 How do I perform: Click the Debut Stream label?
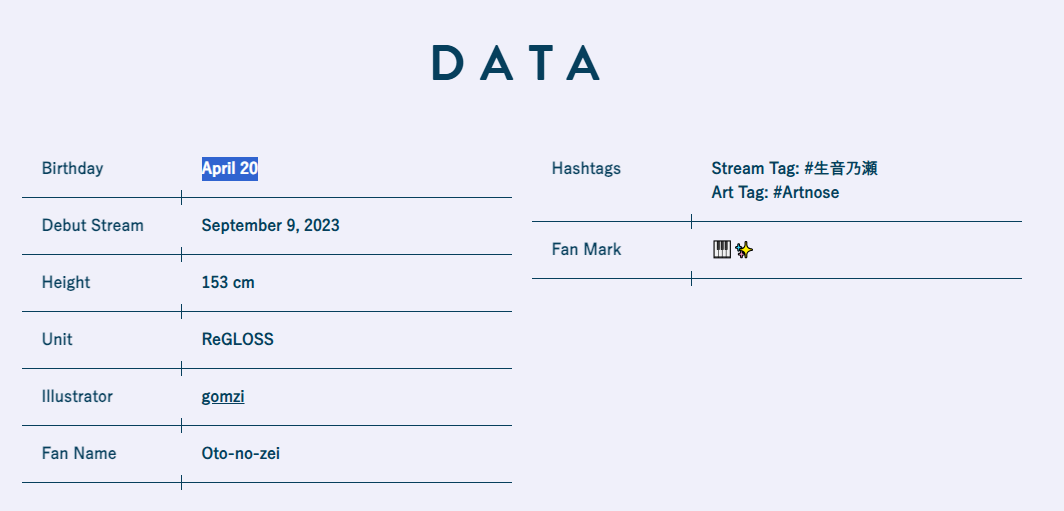click(x=92, y=226)
